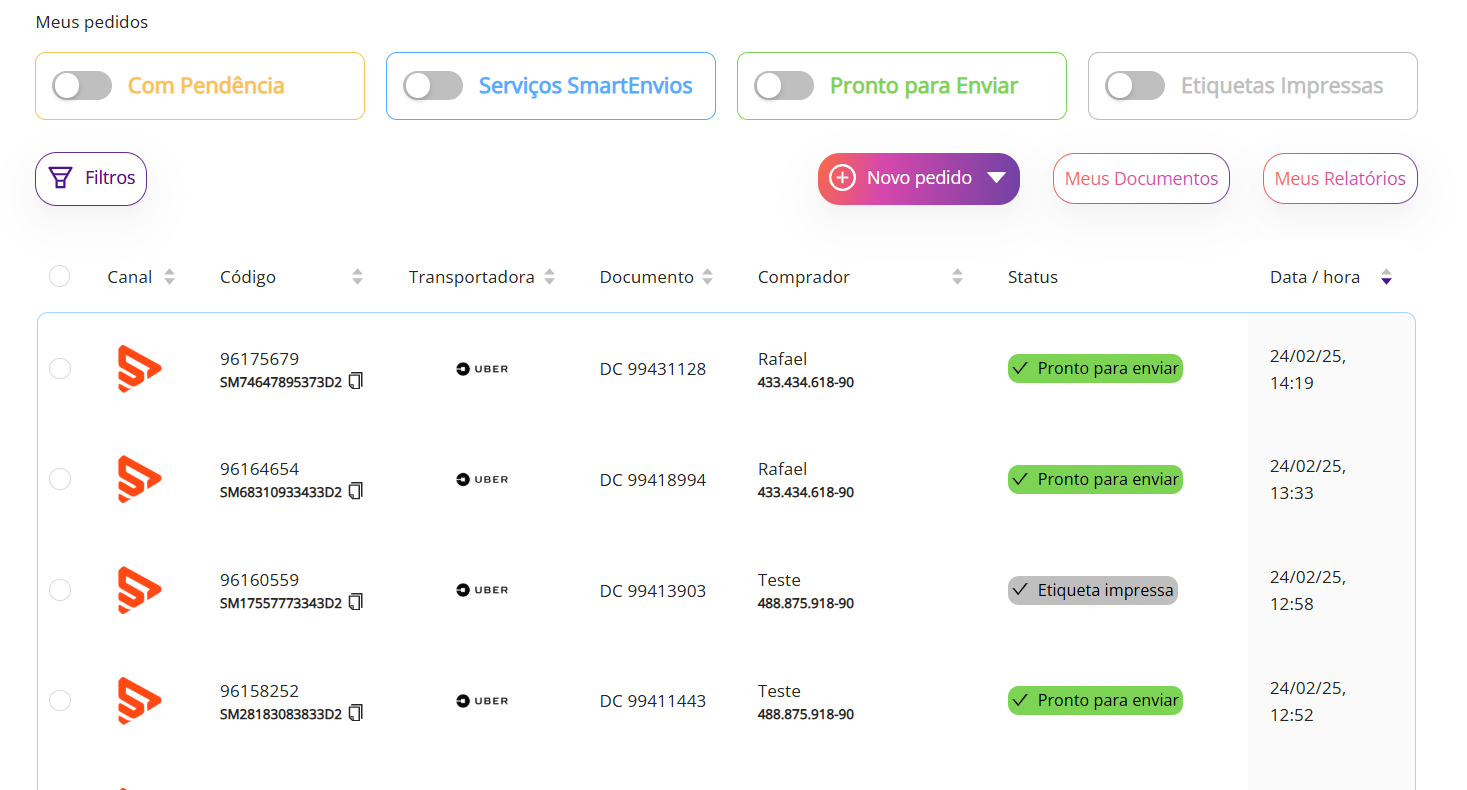Click Pronto para enviar badge of order 96158252
The height and width of the screenshot is (790, 1467).
pyautogui.click(x=1095, y=700)
